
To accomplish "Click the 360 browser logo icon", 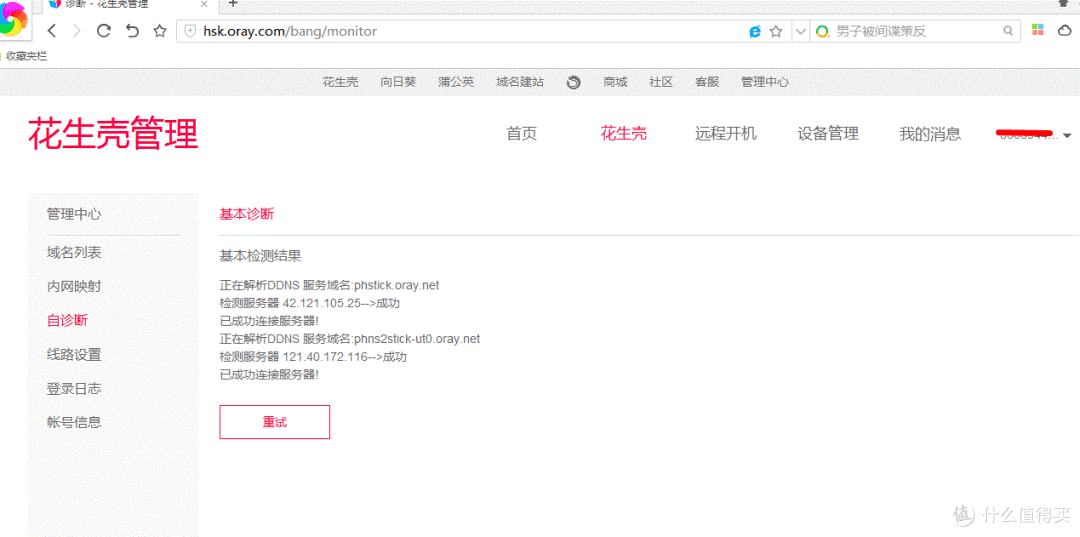I will point(14,19).
